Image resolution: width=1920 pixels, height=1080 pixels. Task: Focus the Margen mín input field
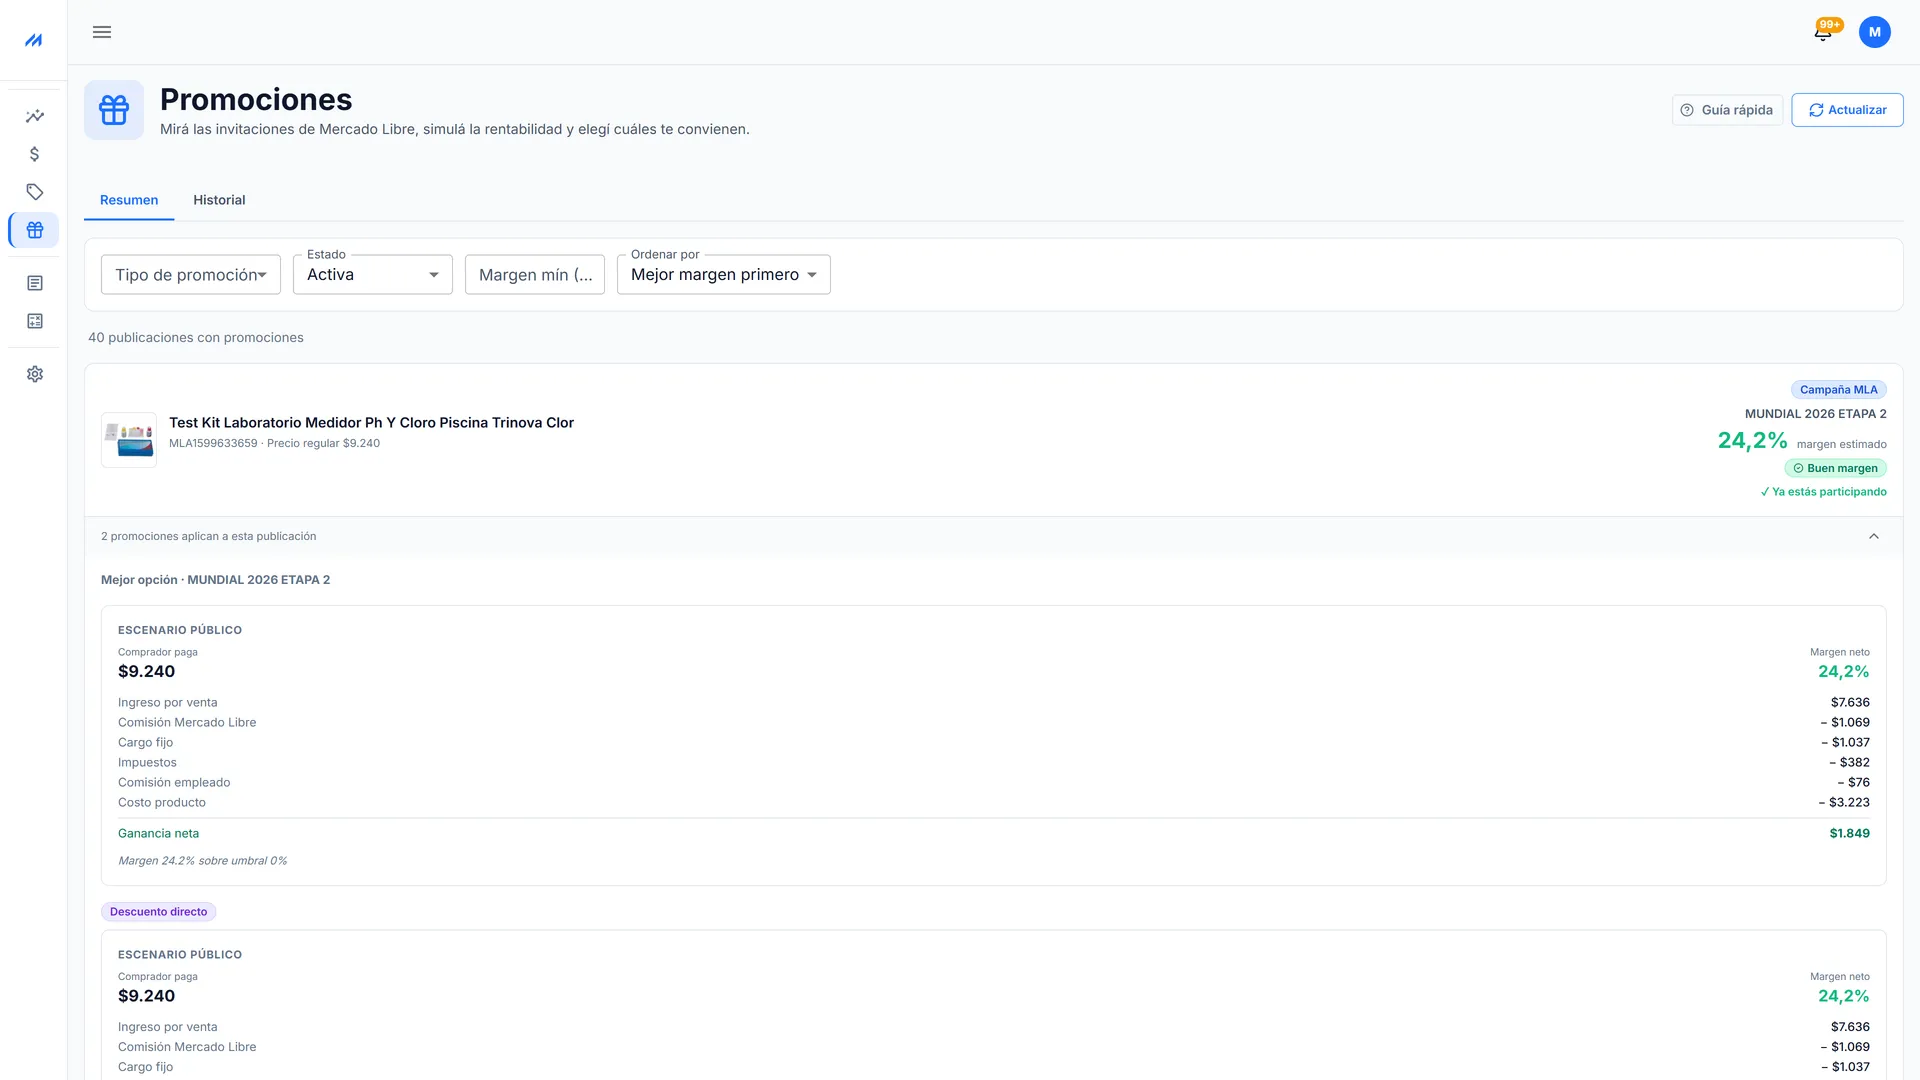click(x=535, y=275)
